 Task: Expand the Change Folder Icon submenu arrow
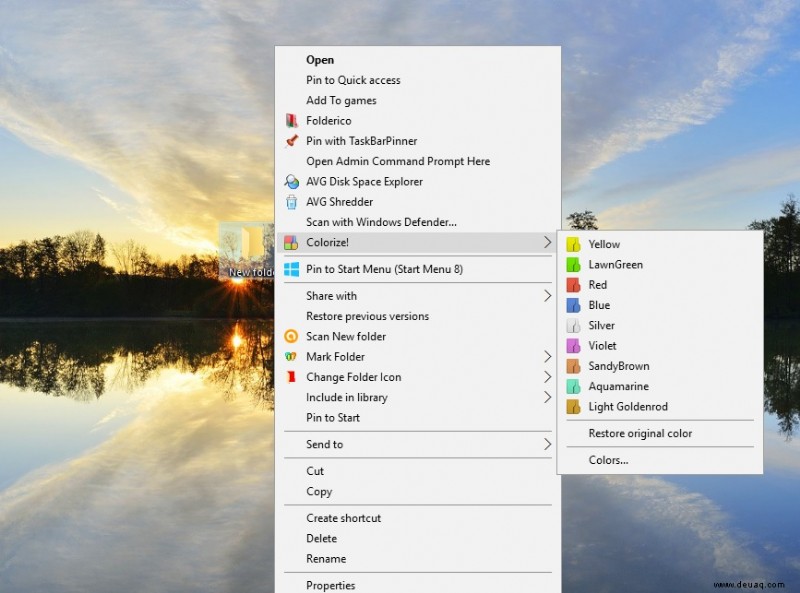click(x=547, y=377)
